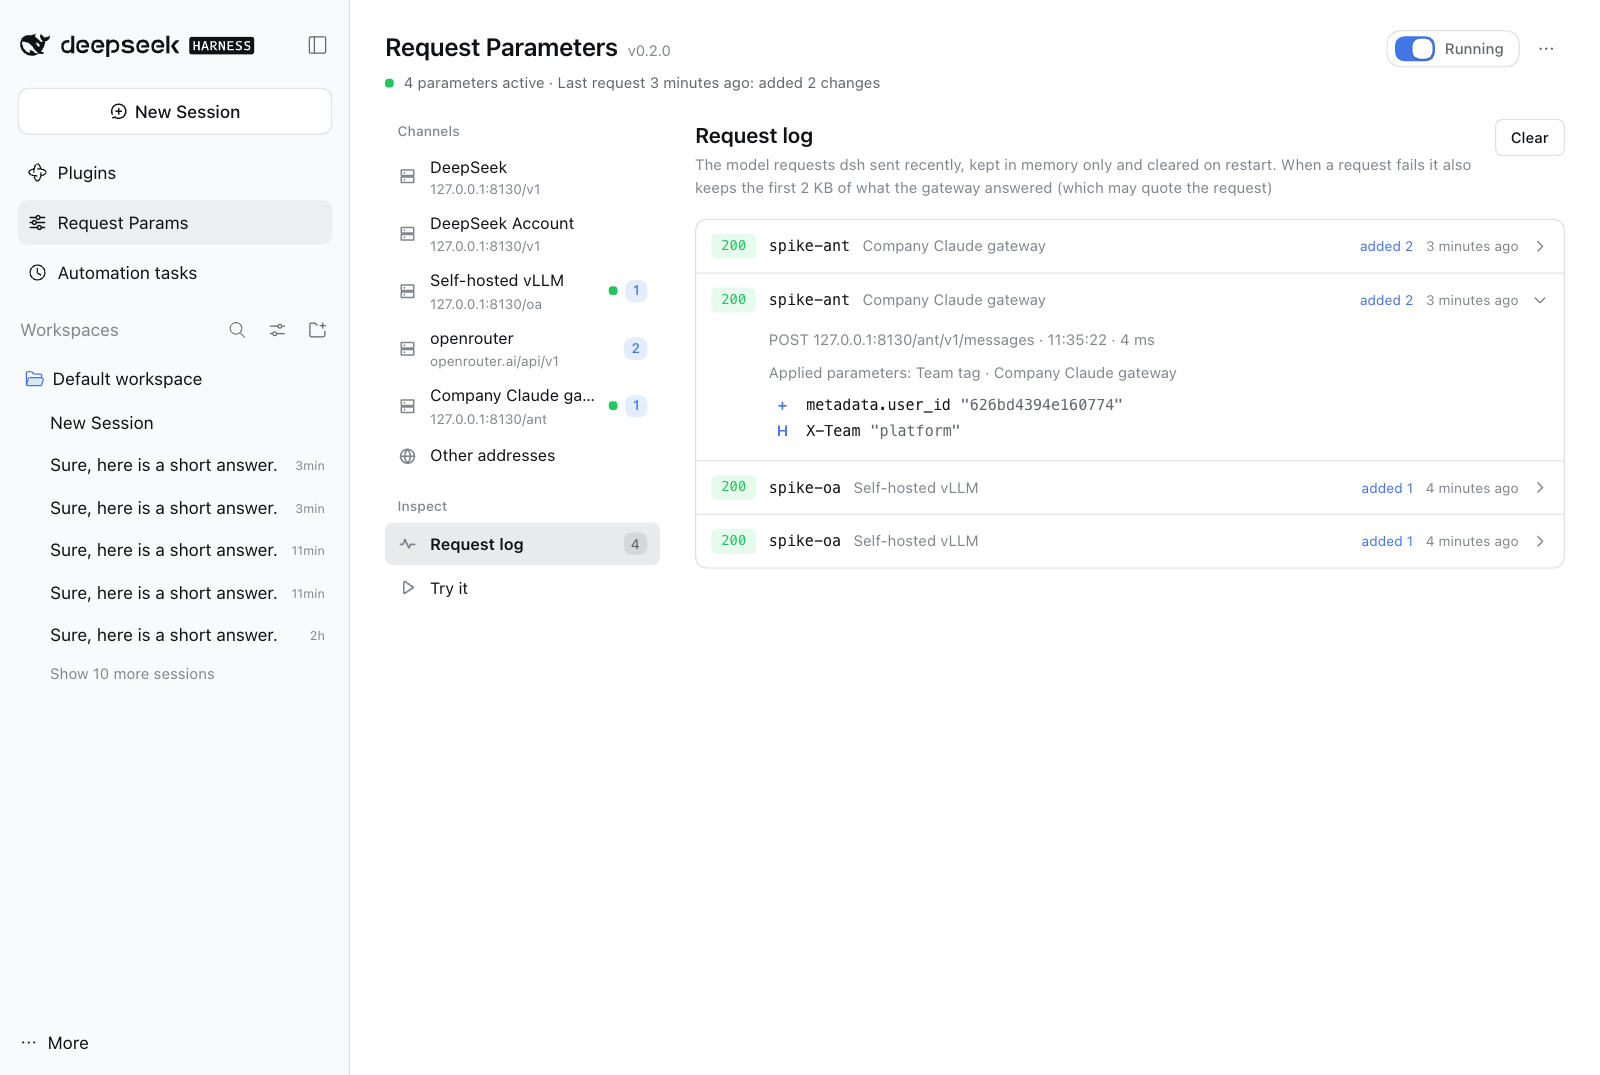
Task: Open workspace filter sliders icon
Action: click(x=277, y=330)
